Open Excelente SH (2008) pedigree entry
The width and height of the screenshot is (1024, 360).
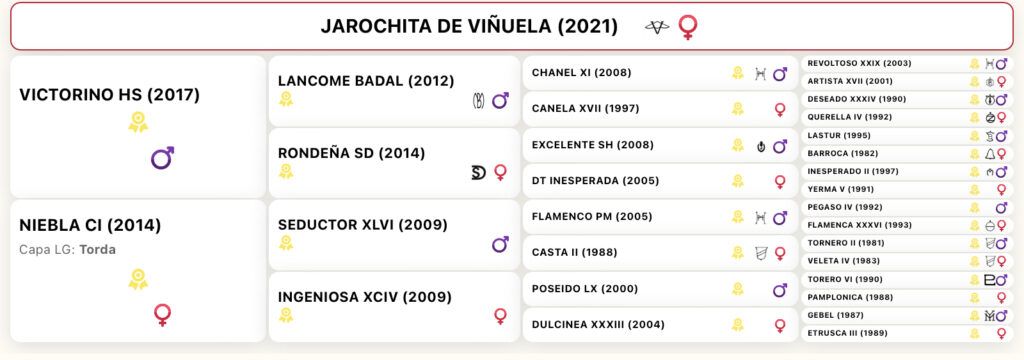(x=661, y=145)
